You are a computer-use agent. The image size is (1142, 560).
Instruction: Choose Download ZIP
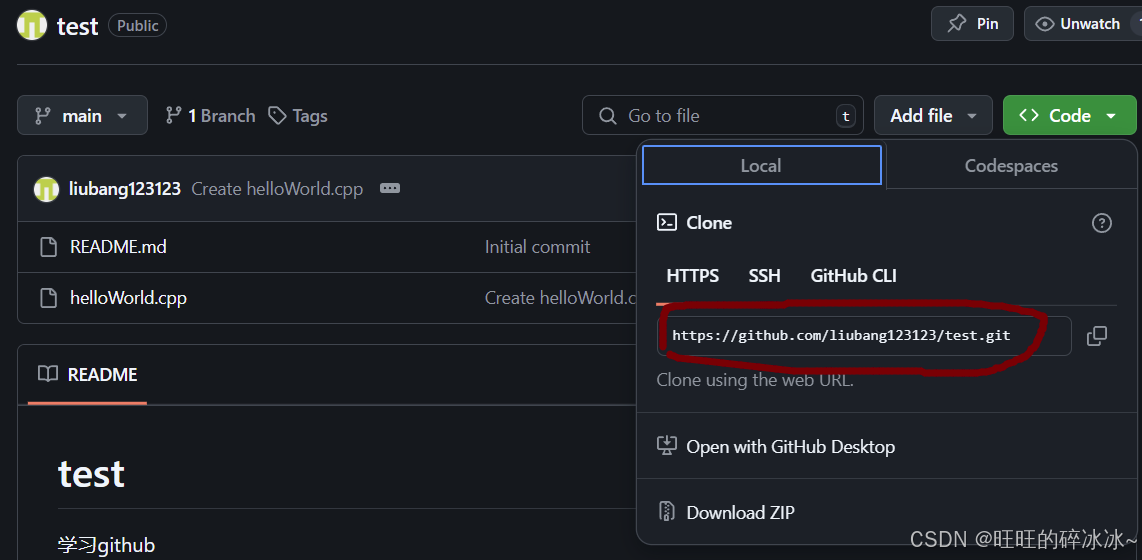[726, 512]
